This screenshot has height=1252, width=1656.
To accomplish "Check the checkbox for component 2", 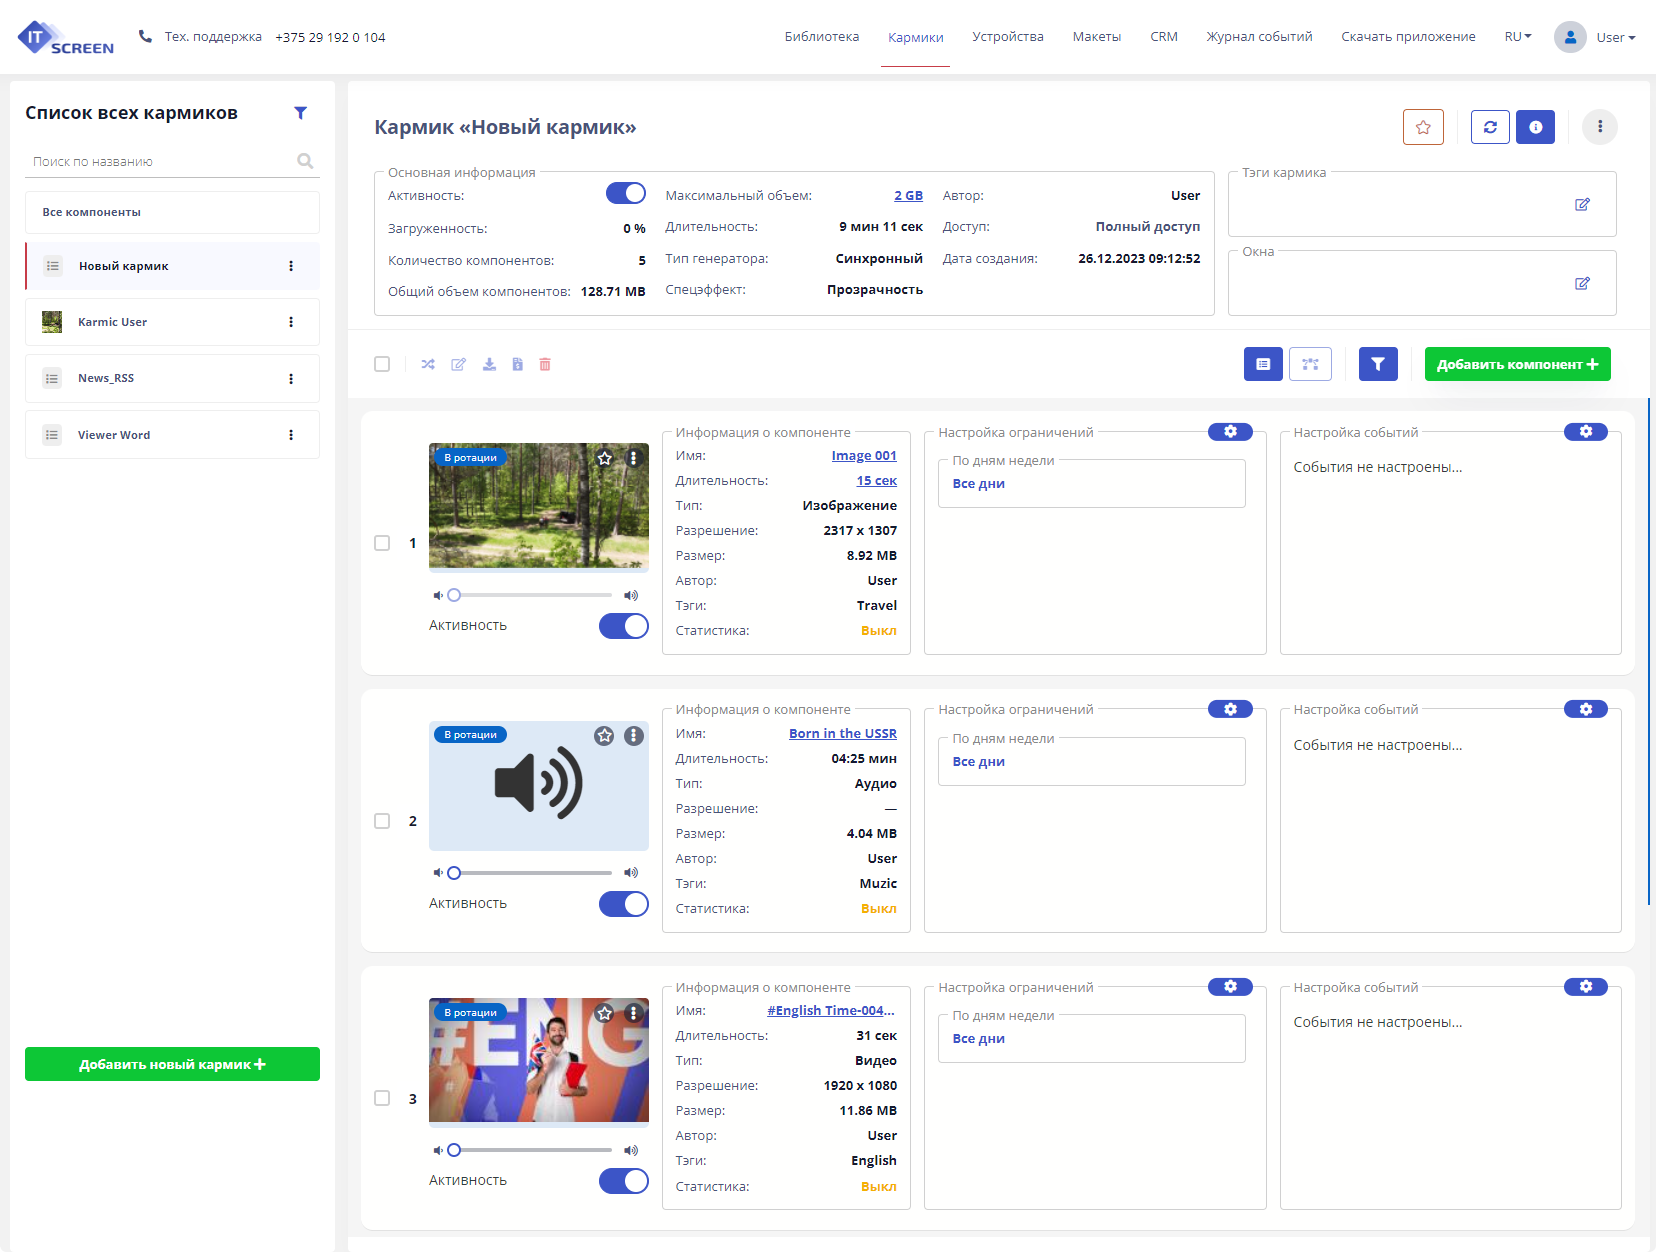I will (382, 821).
